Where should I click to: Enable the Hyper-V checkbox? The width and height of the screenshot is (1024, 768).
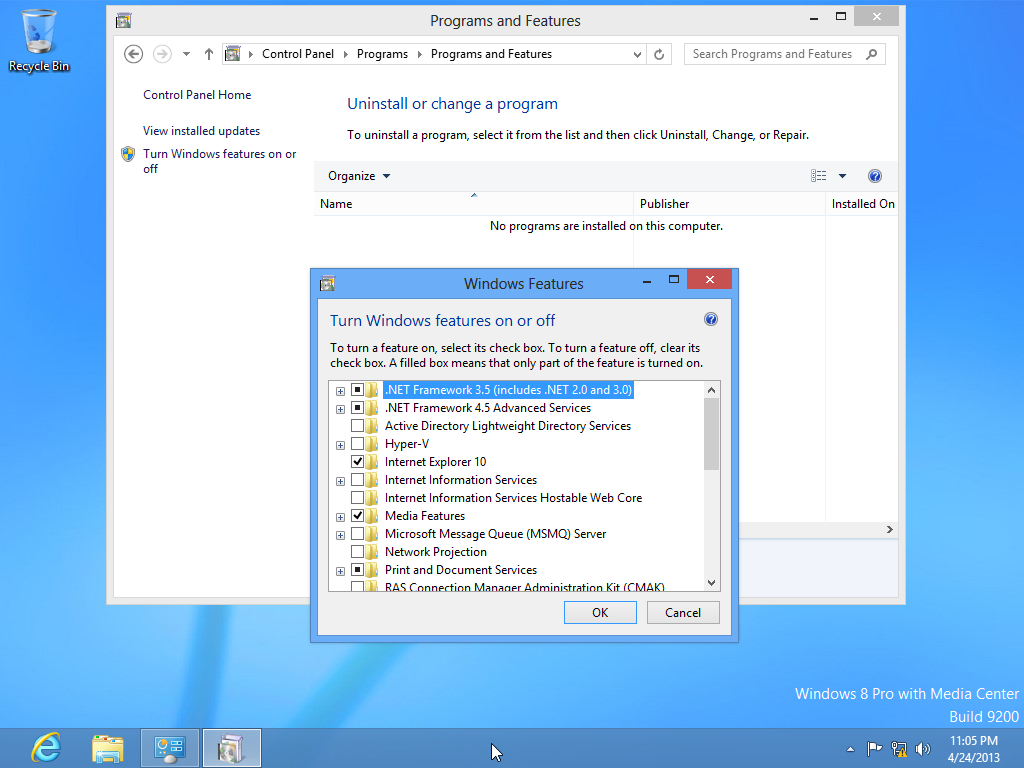tap(357, 444)
